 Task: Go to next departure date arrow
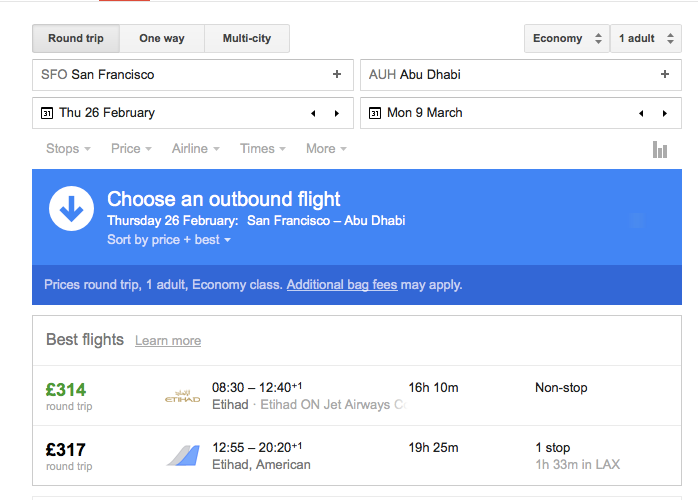(x=337, y=113)
